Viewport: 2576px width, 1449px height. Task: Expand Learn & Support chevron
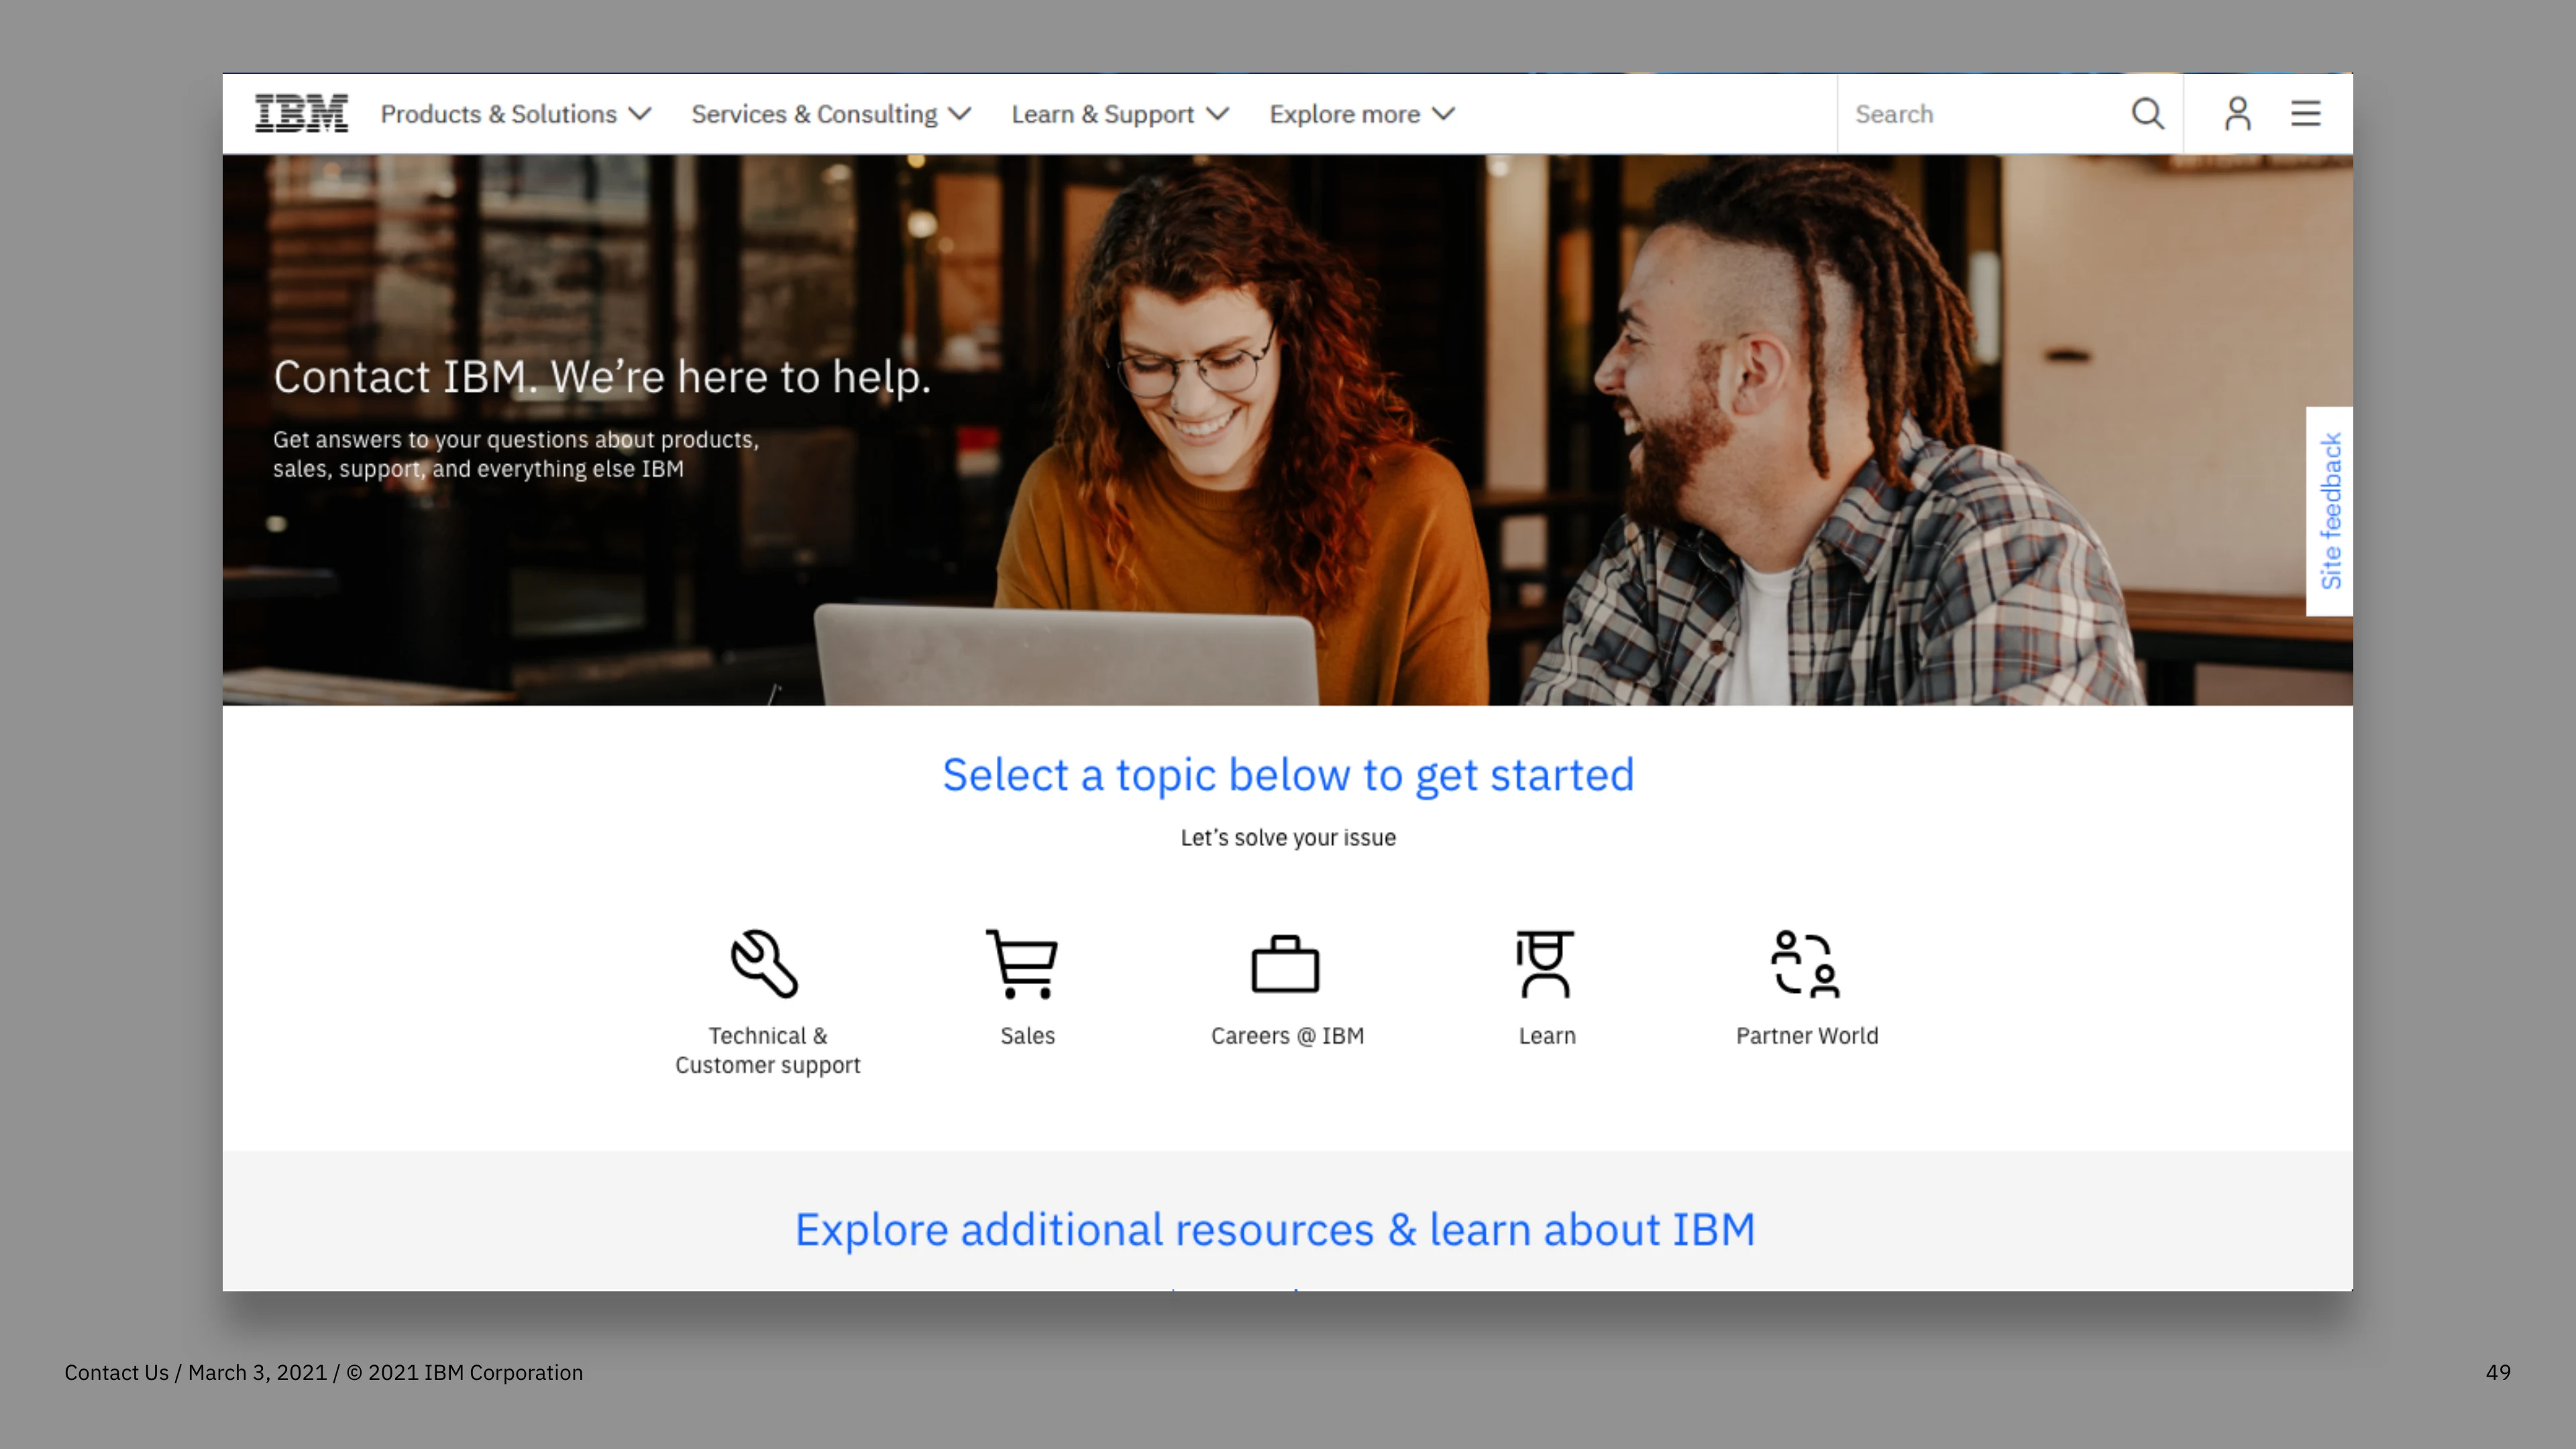(1217, 114)
